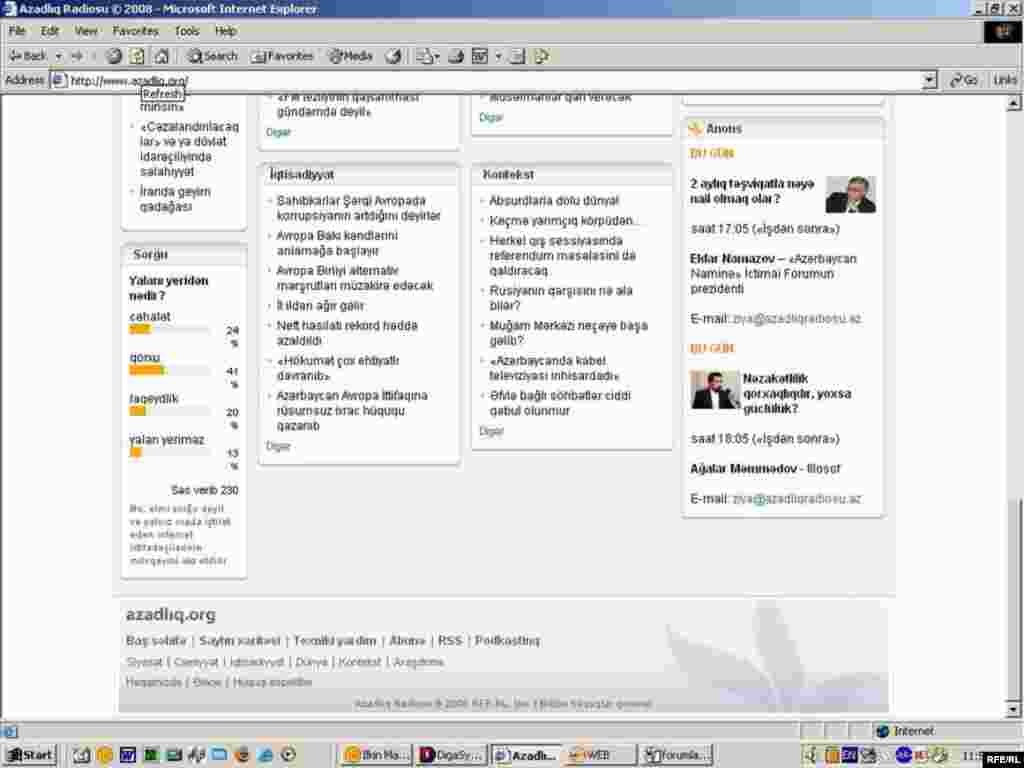This screenshot has height=768, width=1024.
Task: Print the current page
Action: pyautogui.click(x=456, y=56)
